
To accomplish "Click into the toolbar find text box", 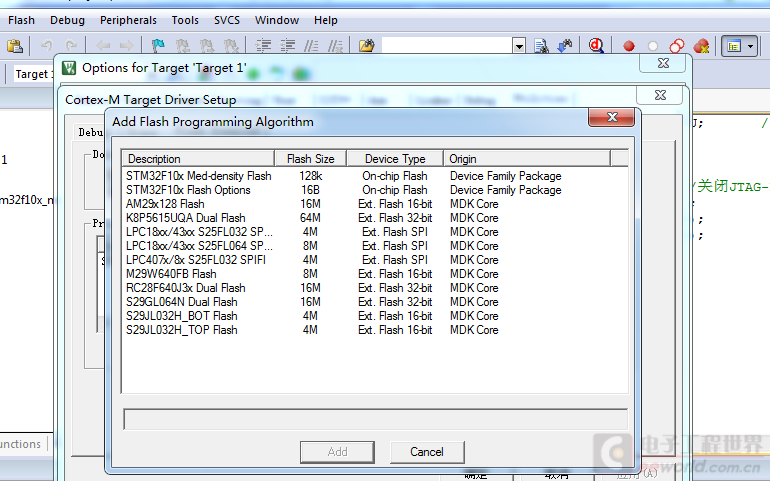I will coord(447,46).
